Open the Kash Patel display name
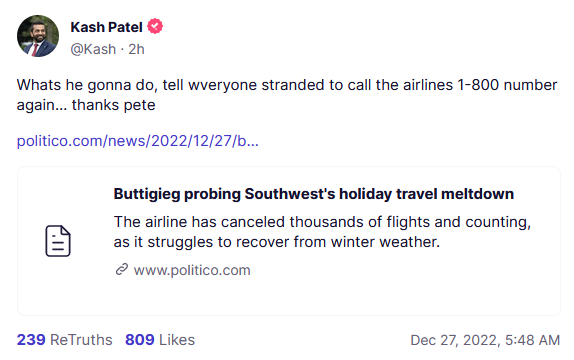This screenshot has width=574, height=360. pyautogui.click(x=106, y=27)
